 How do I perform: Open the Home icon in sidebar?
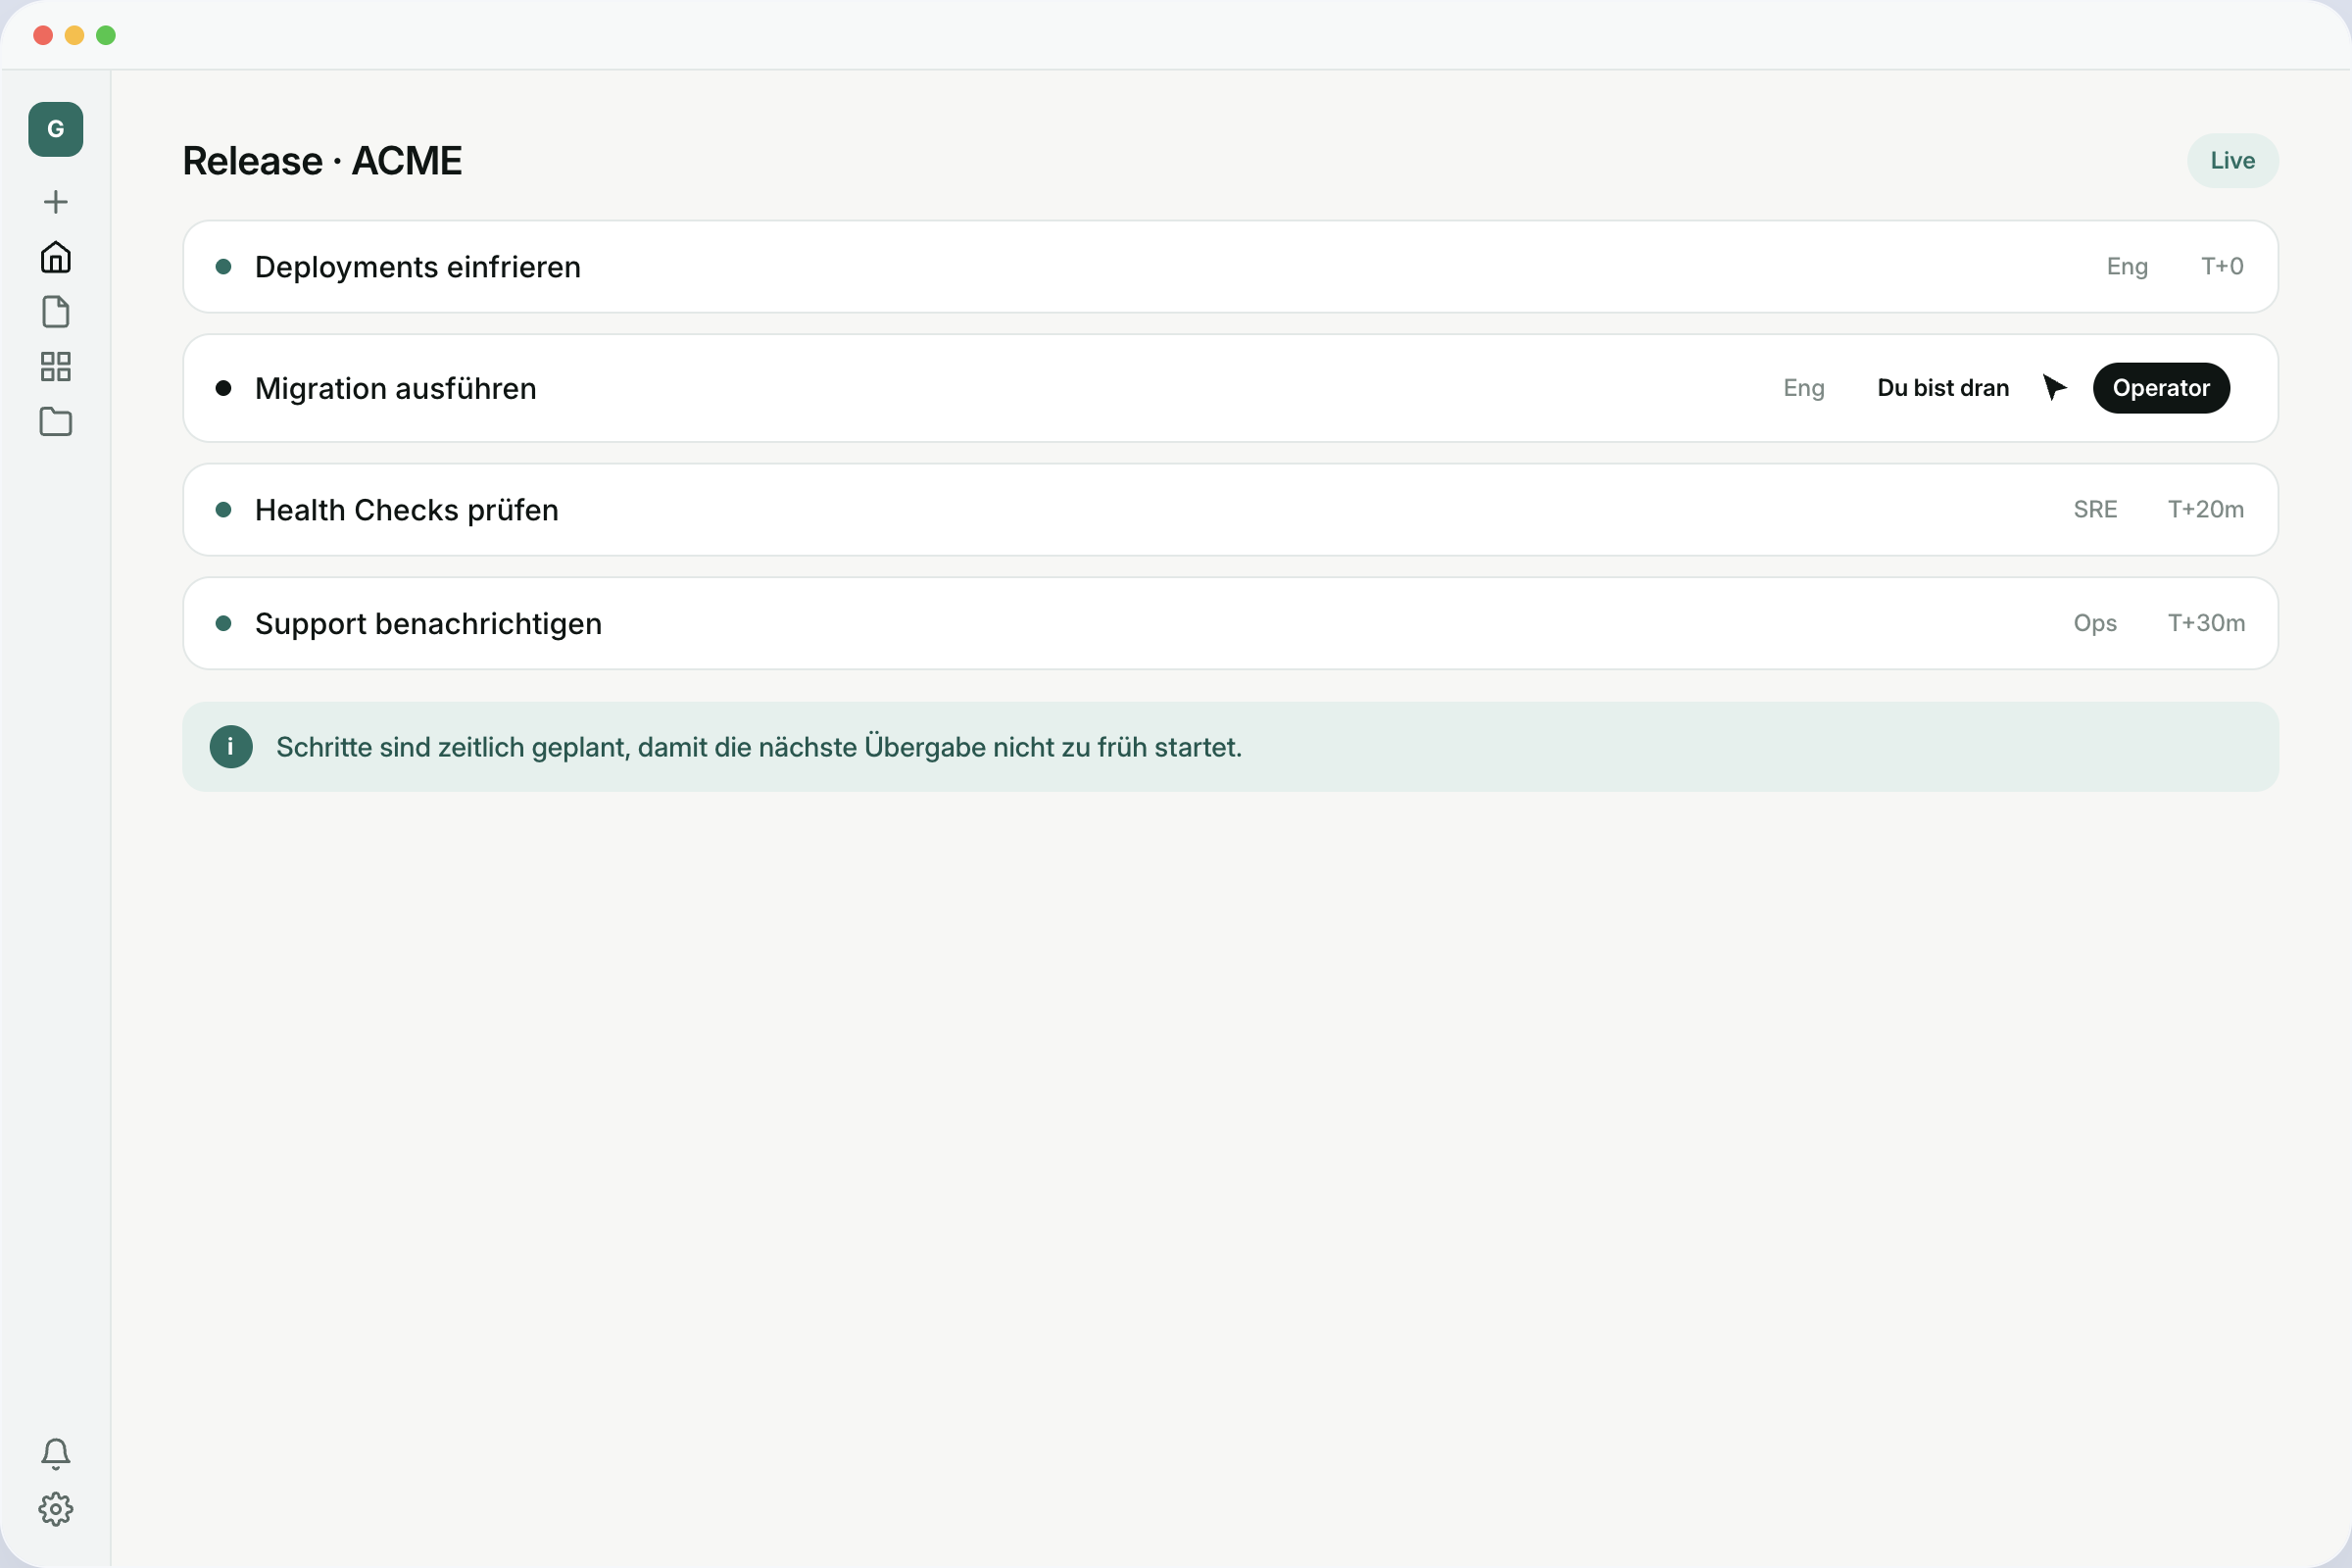click(56, 257)
